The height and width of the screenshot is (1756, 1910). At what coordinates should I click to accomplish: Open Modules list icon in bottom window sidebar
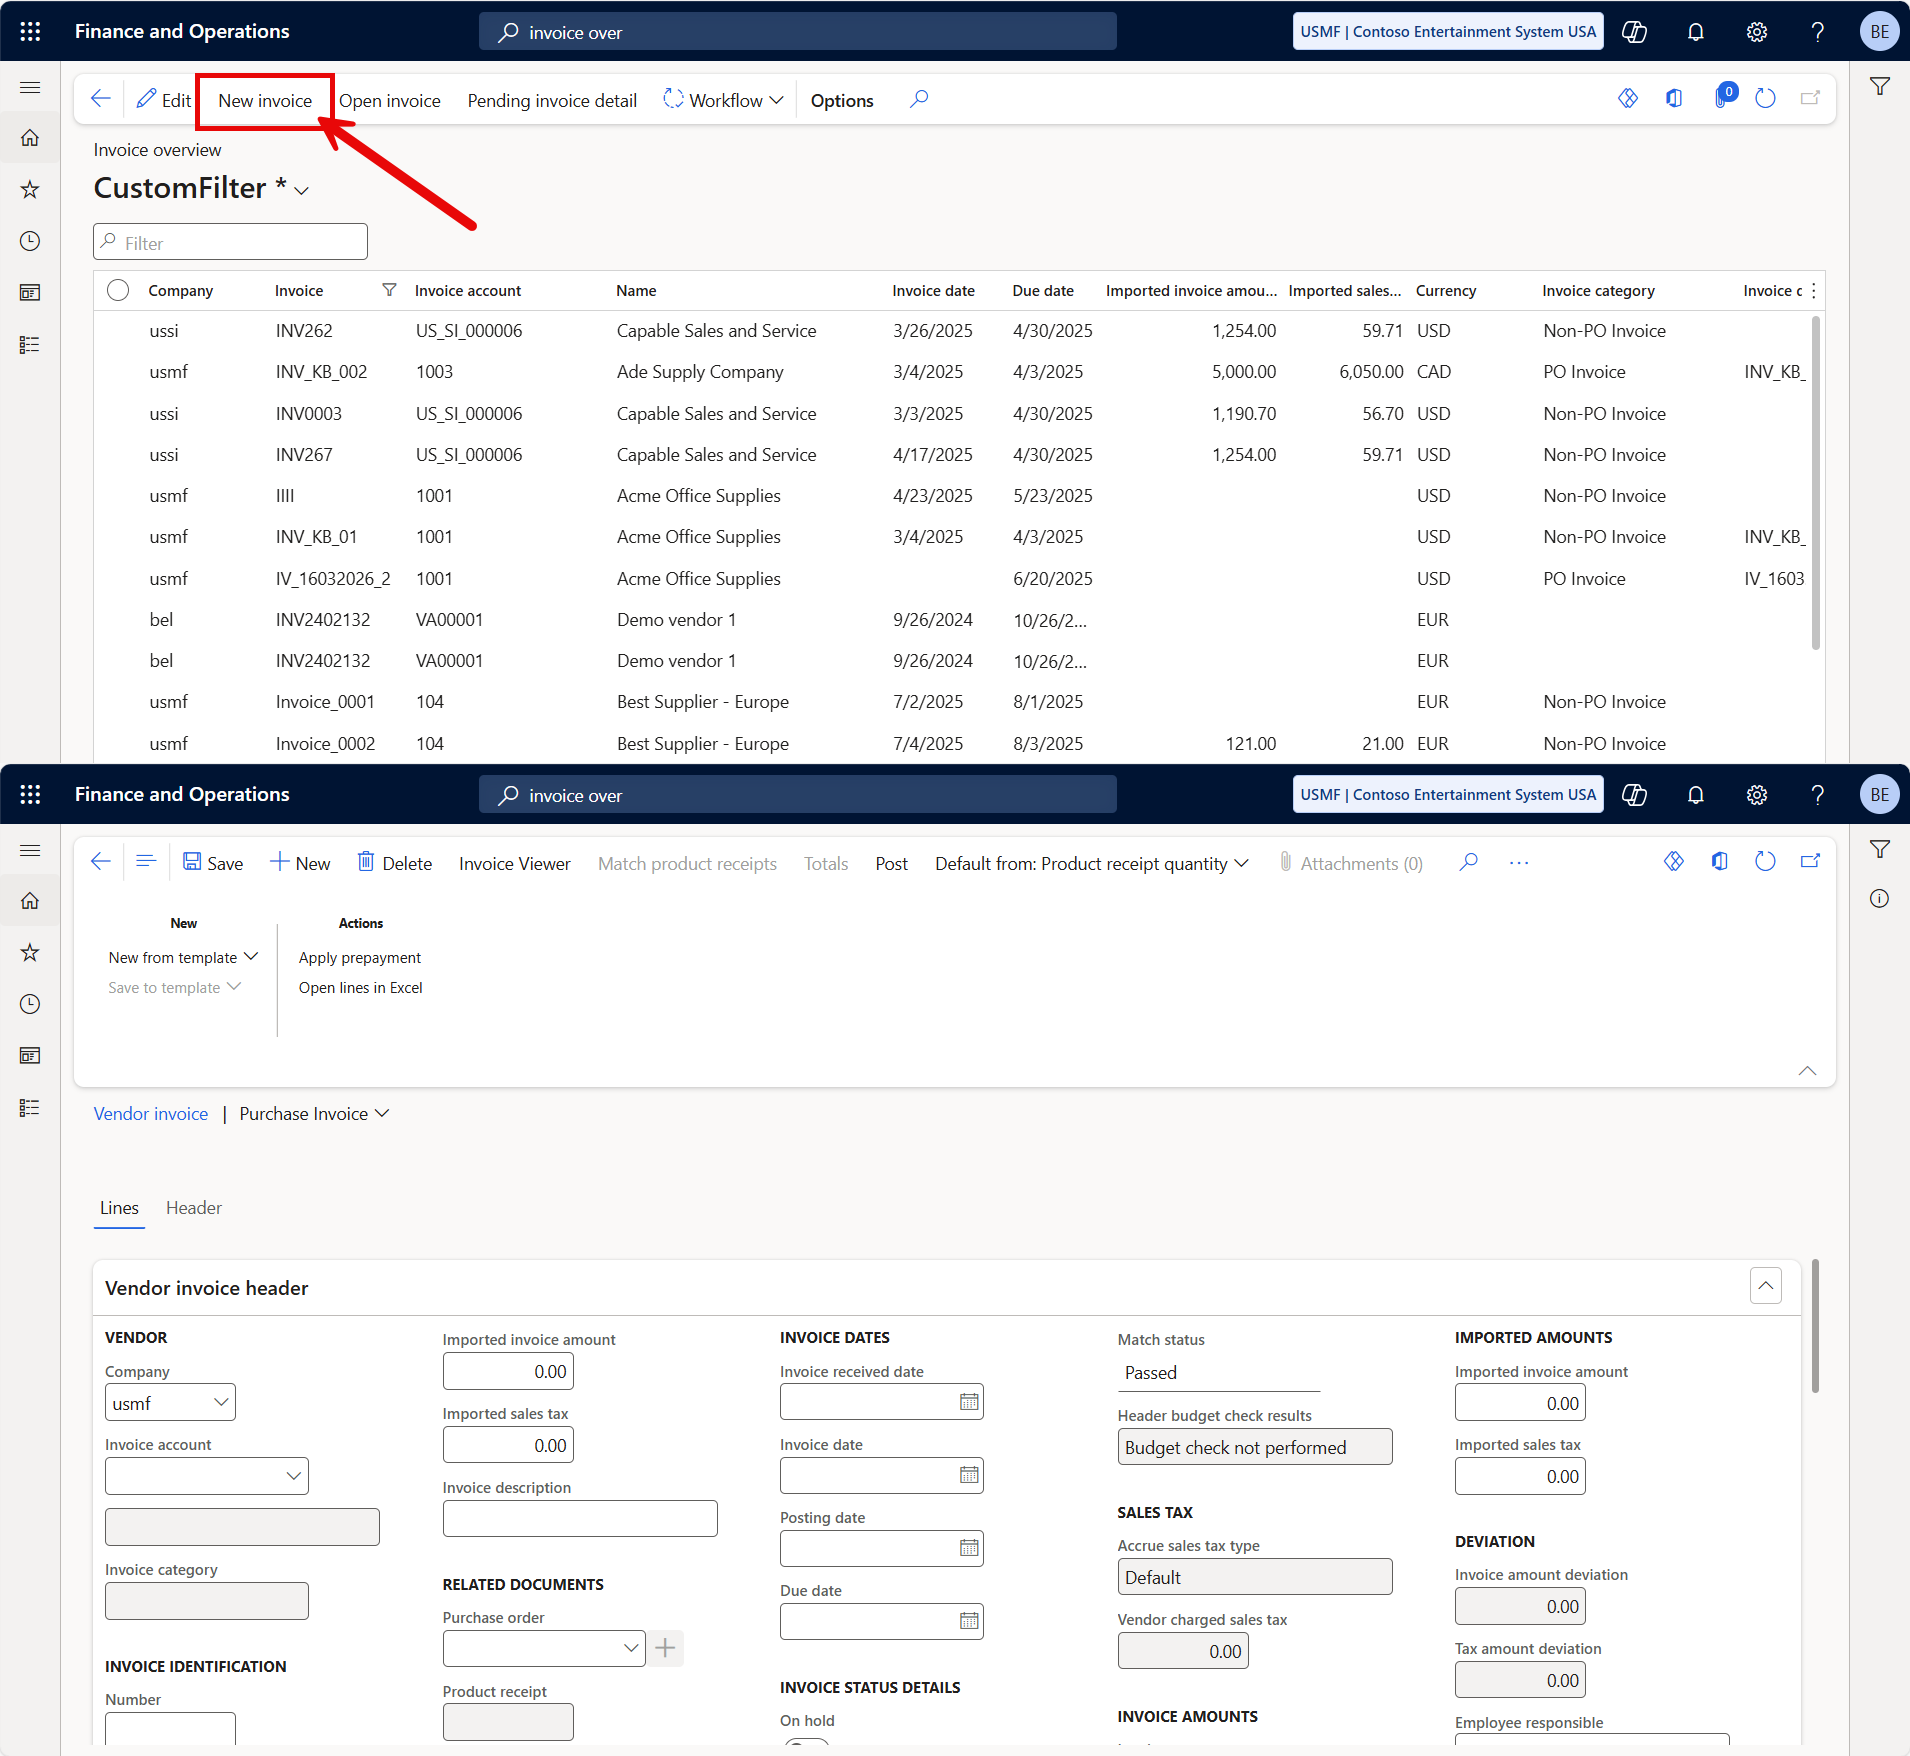[30, 1107]
